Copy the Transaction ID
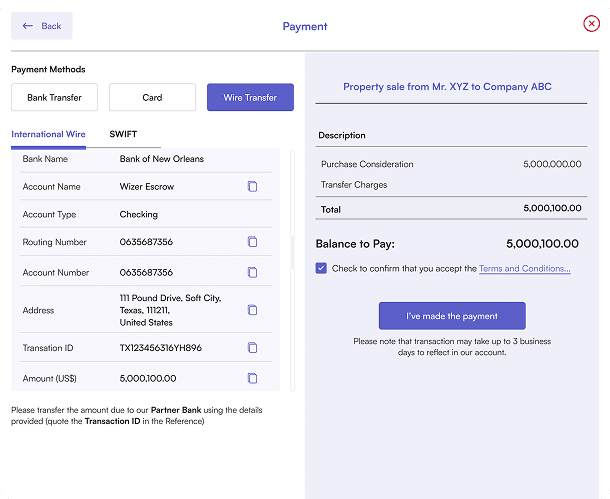This screenshot has width=610, height=499. [x=252, y=348]
